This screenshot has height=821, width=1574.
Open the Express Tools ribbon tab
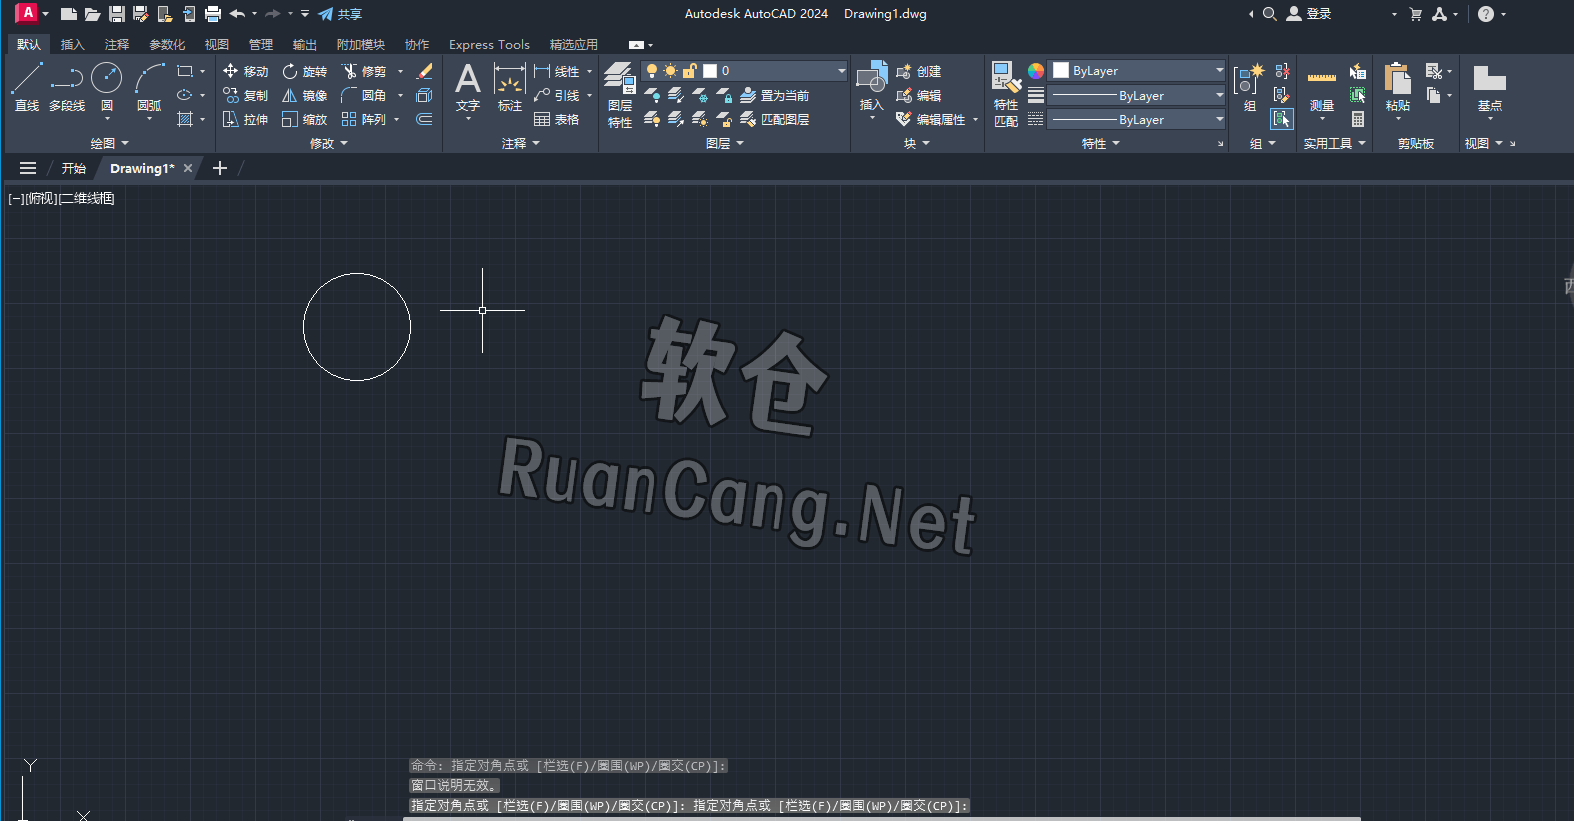[x=489, y=45]
